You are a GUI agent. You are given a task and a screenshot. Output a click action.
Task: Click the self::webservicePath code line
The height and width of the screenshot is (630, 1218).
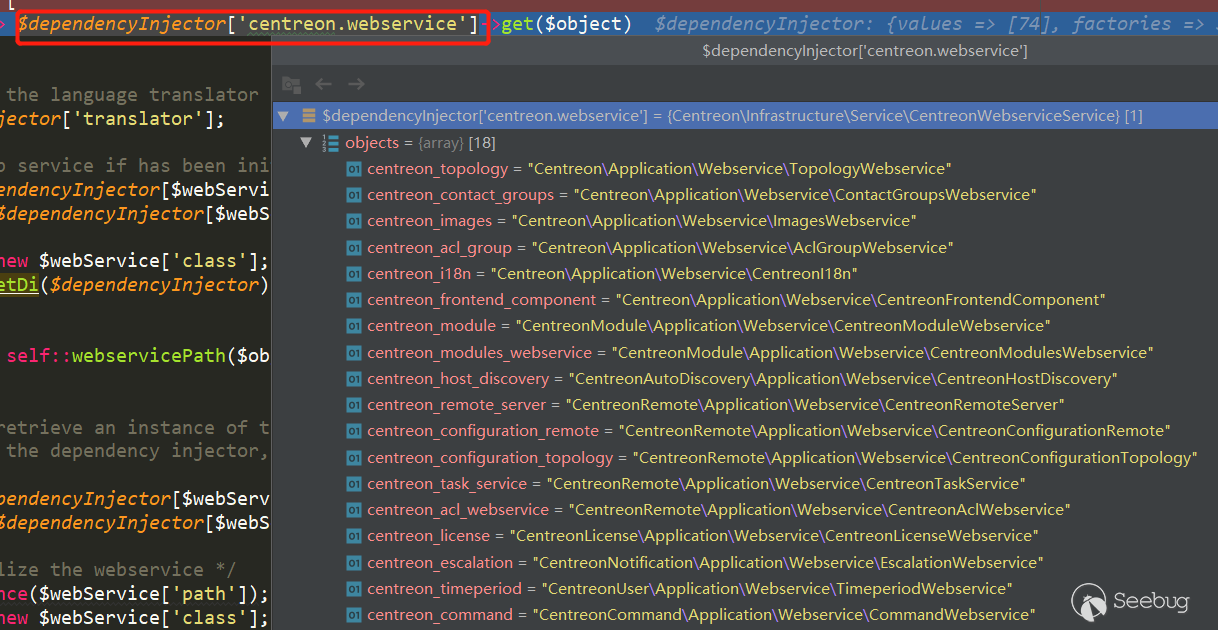coord(138,356)
